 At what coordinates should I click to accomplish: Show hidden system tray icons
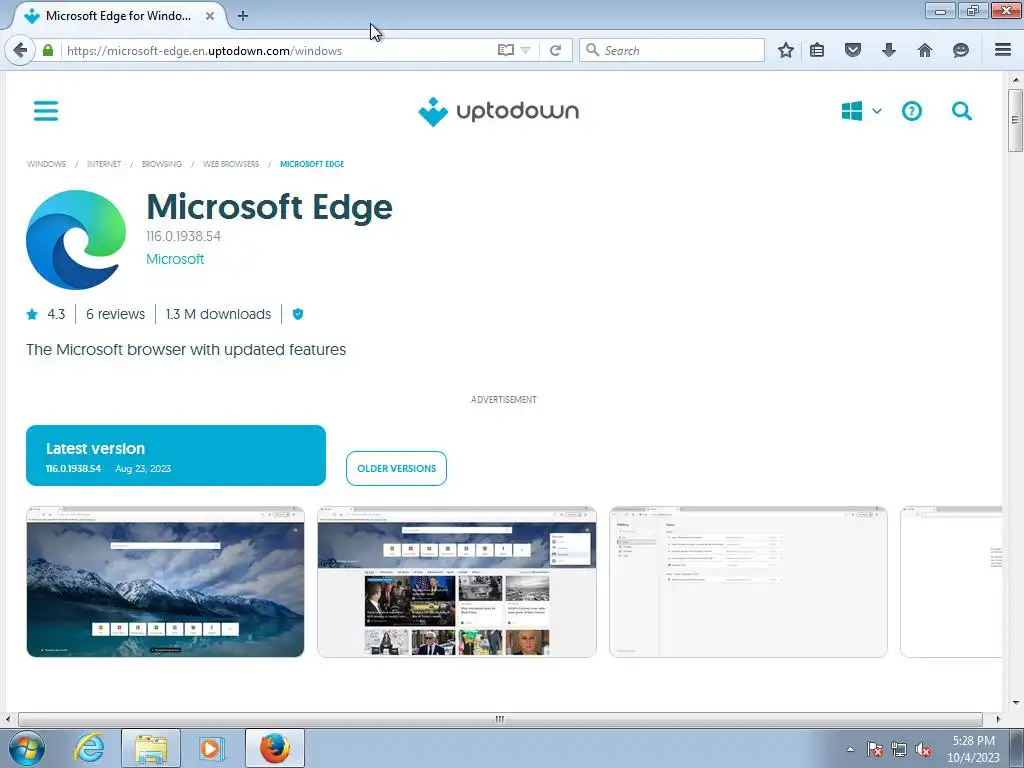tap(850, 749)
